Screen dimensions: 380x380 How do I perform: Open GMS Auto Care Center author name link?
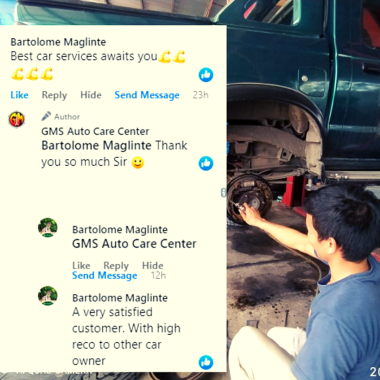95,131
